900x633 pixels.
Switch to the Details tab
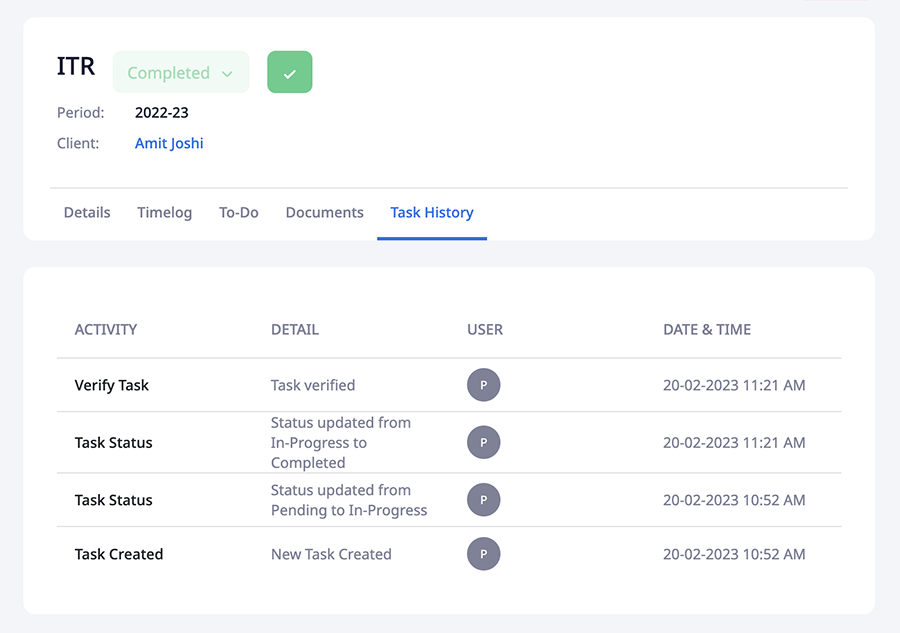coord(87,212)
